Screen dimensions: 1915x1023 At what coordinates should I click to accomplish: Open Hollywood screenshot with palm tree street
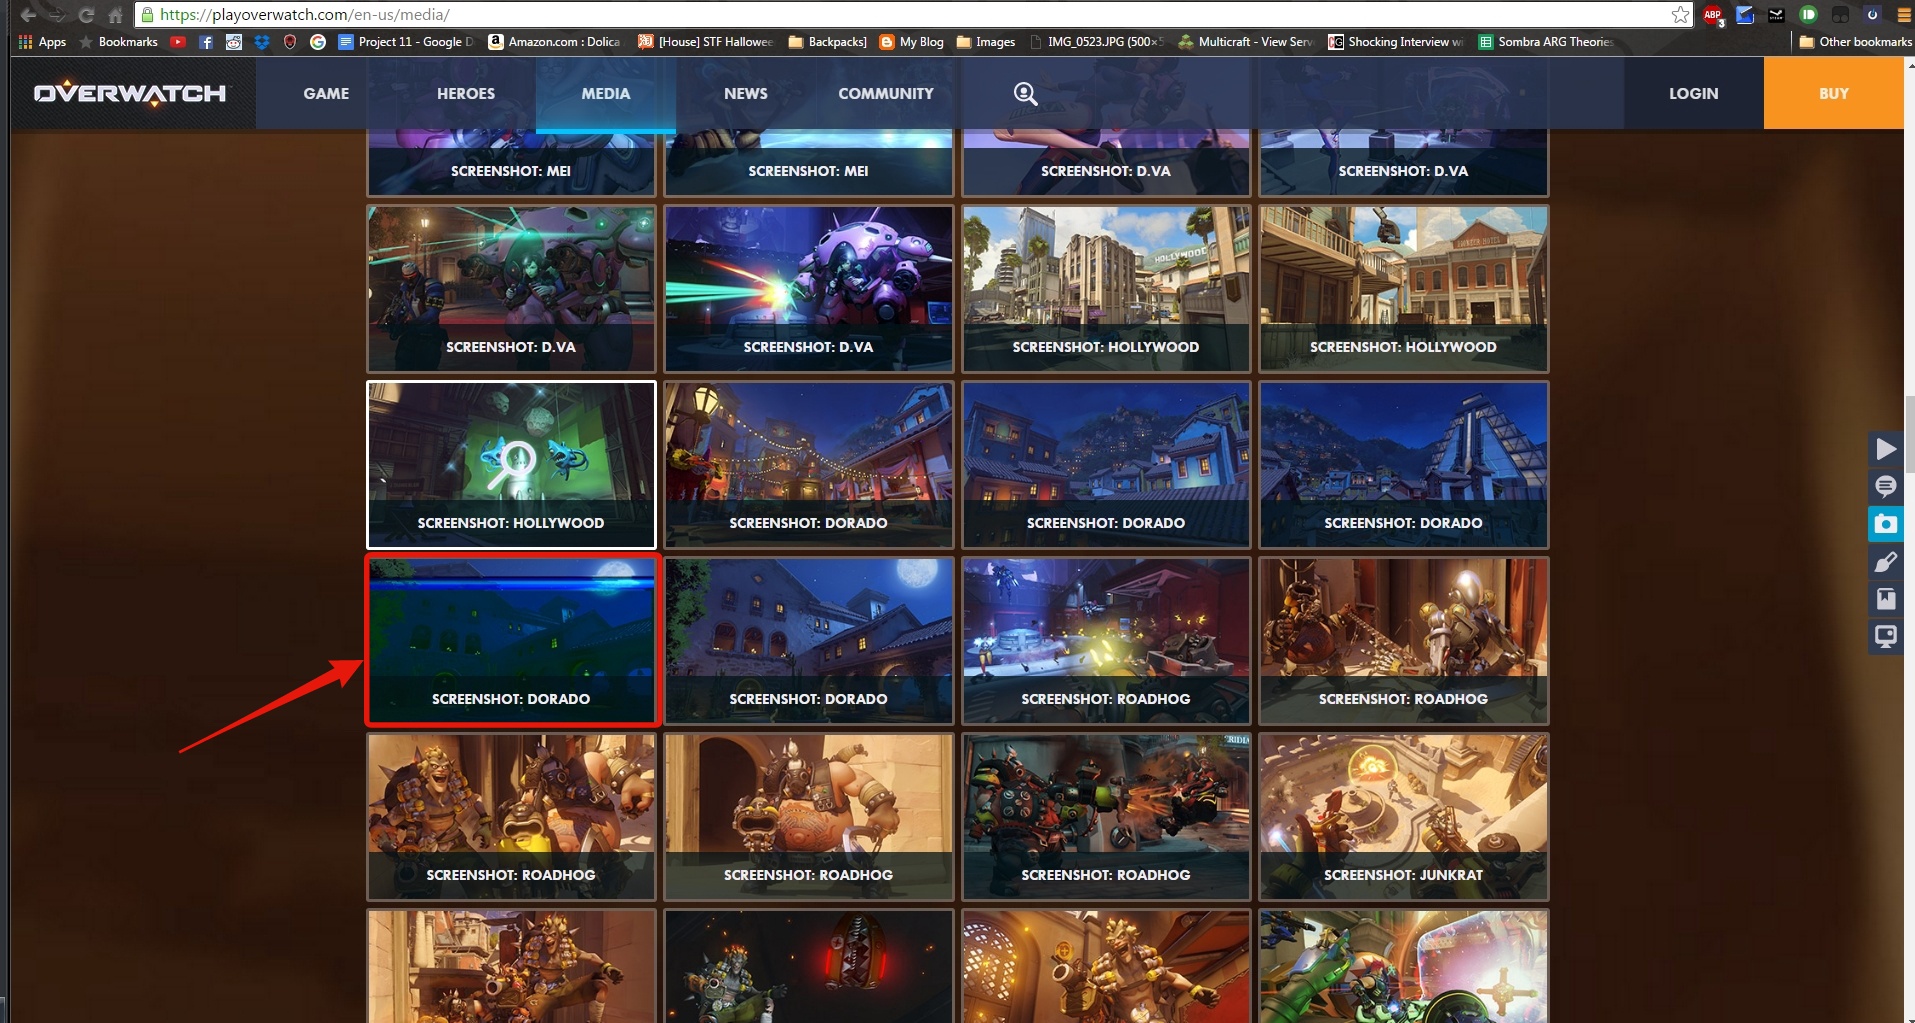click(x=1106, y=289)
